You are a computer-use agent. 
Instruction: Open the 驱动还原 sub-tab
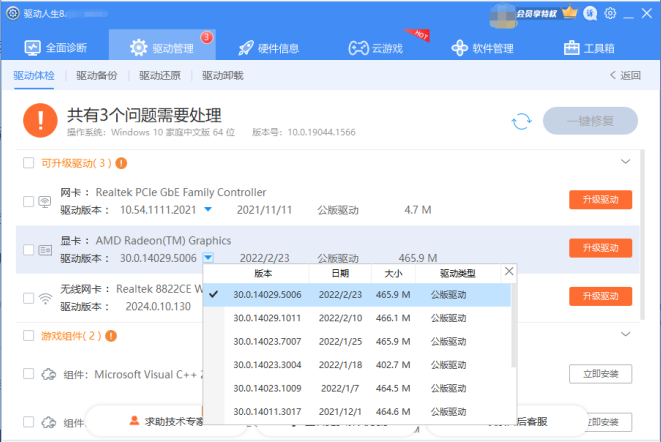[160, 75]
